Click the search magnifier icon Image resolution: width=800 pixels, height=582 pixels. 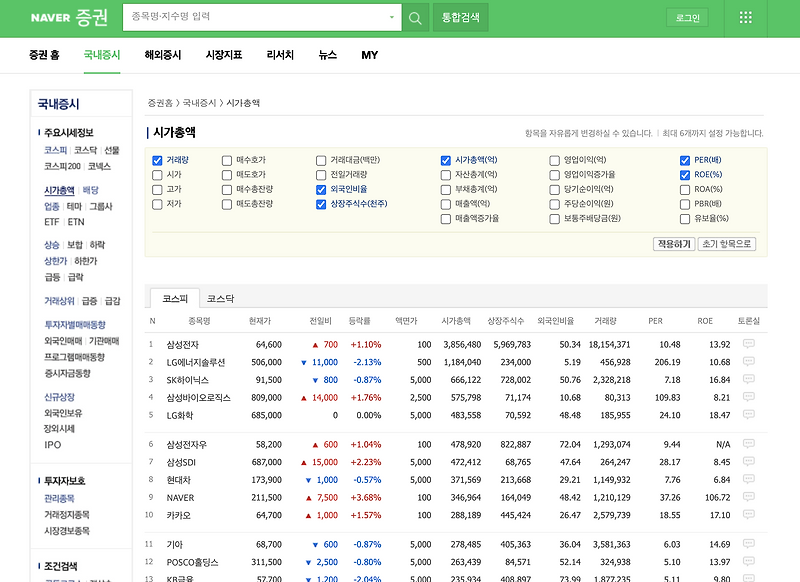coord(415,18)
